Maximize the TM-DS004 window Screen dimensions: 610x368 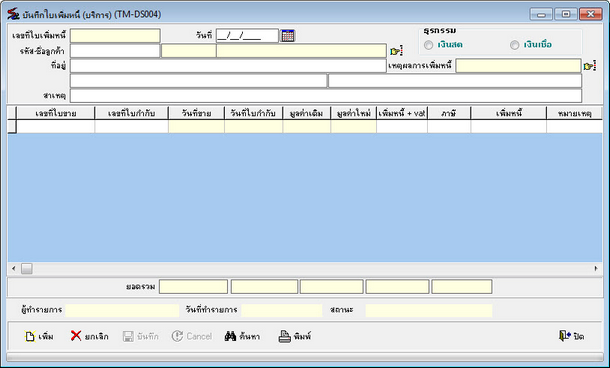tap(566, 14)
